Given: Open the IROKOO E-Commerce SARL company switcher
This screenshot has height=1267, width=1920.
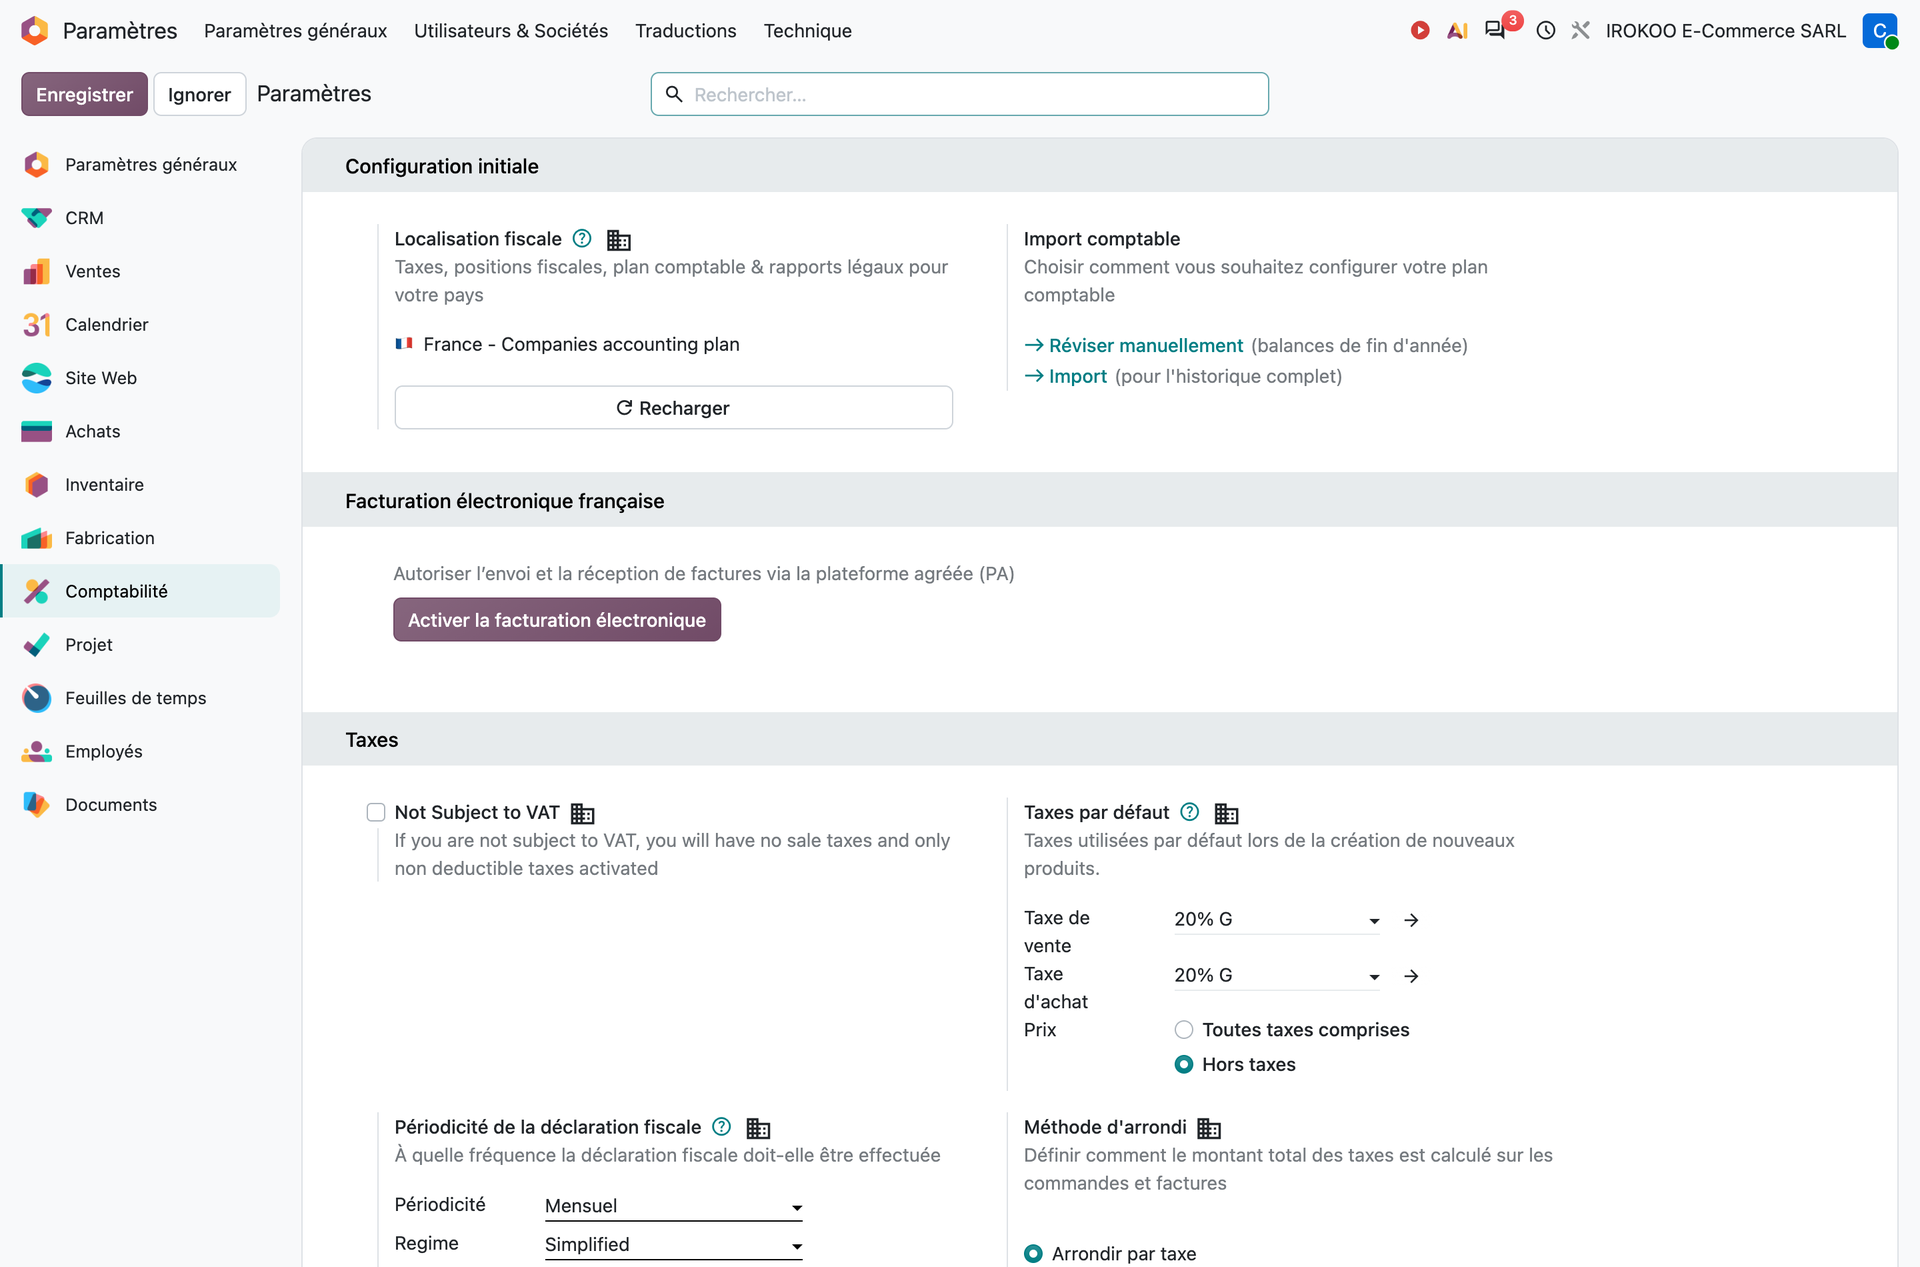Looking at the screenshot, I should [x=1725, y=31].
